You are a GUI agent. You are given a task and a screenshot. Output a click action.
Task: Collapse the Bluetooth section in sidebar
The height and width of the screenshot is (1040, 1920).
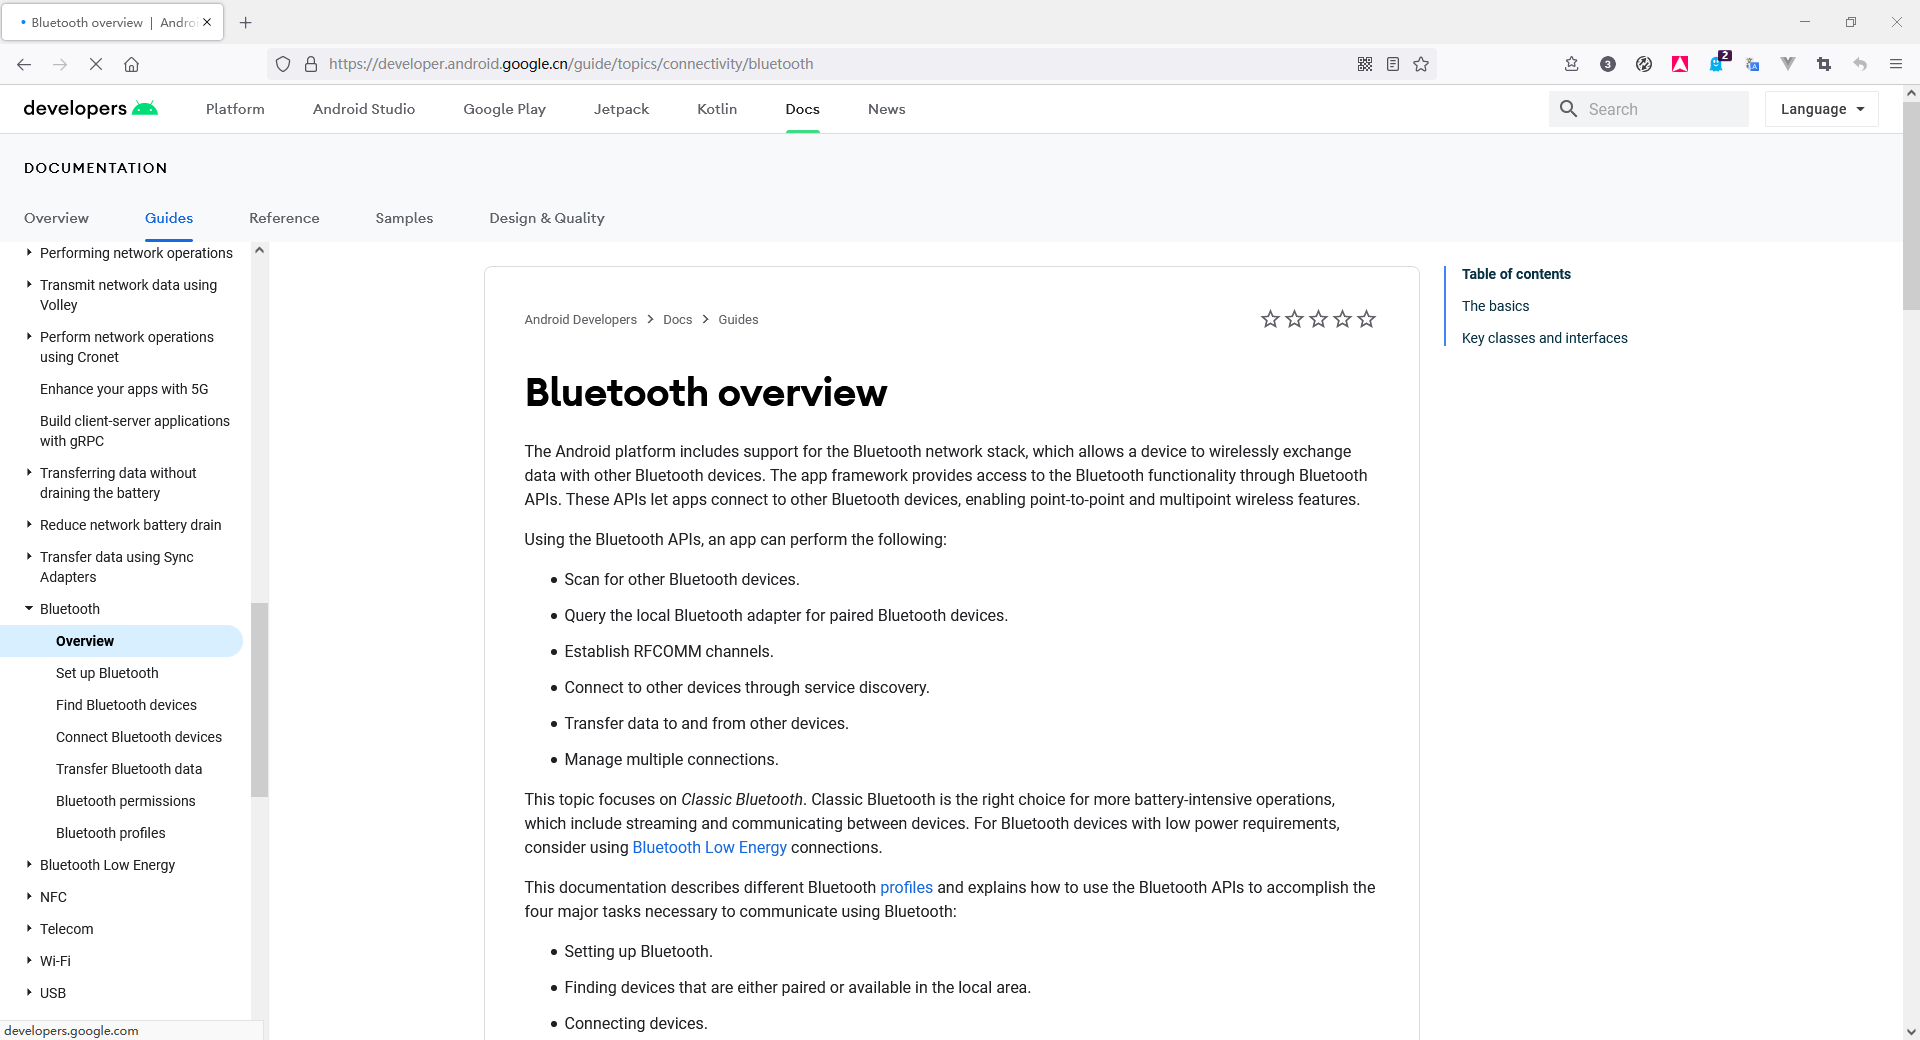point(29,608)
